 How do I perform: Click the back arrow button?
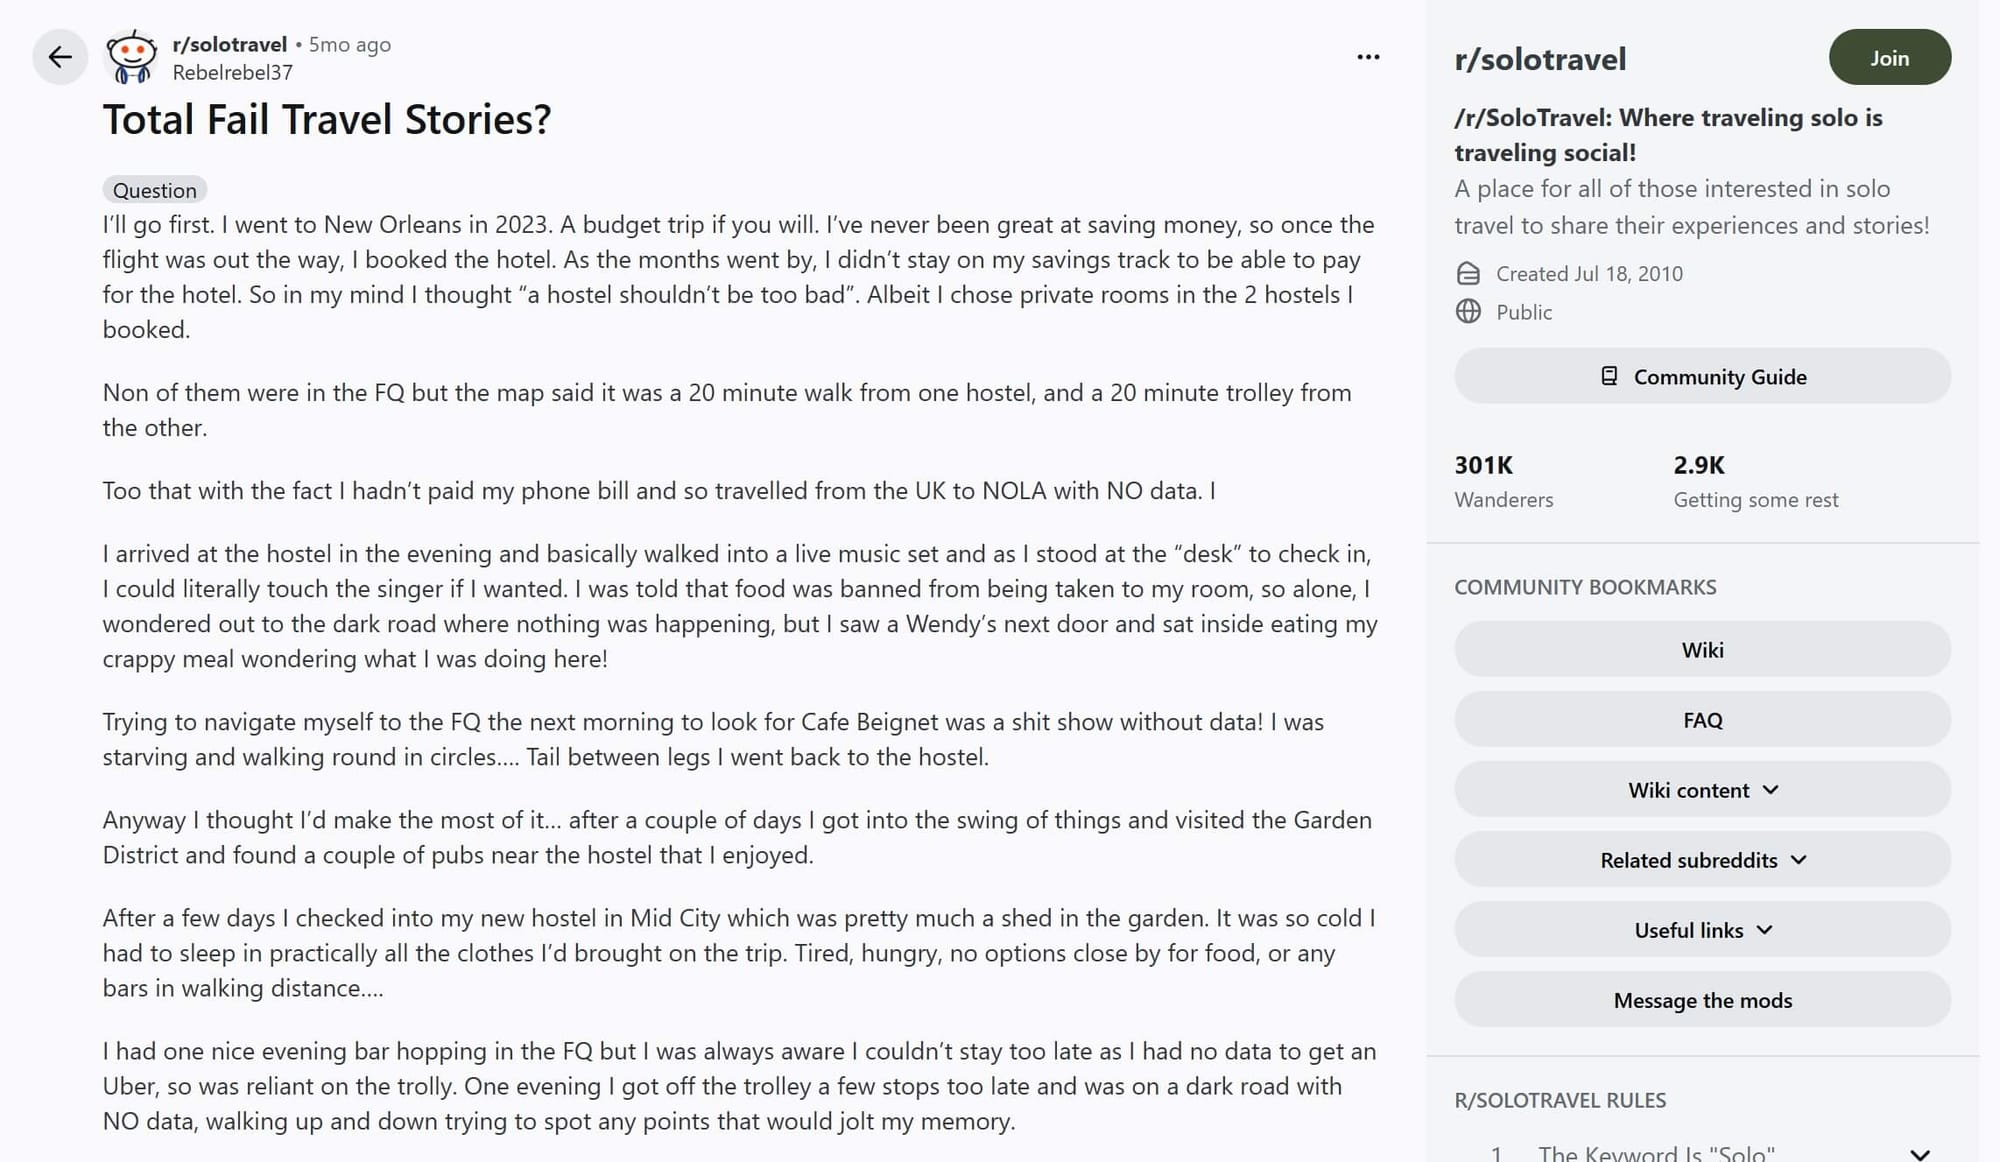point(60,57)
